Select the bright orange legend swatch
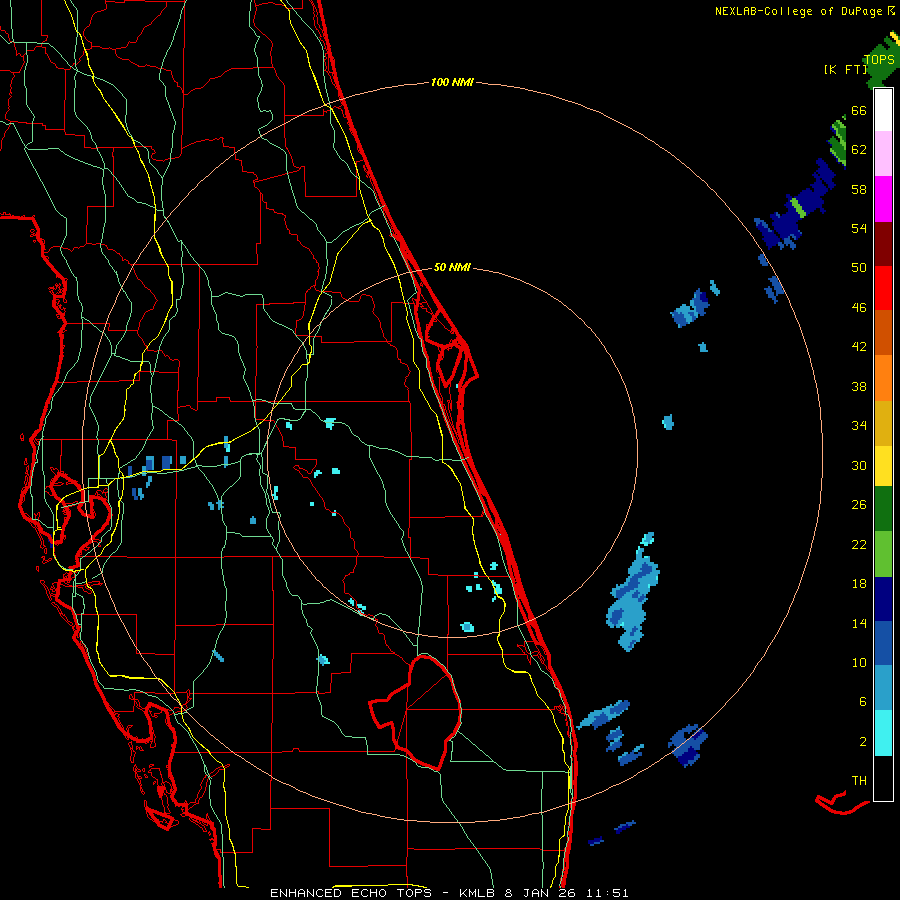Image resolution: width=900 pixels, height=900 pixels. point(883,378)
